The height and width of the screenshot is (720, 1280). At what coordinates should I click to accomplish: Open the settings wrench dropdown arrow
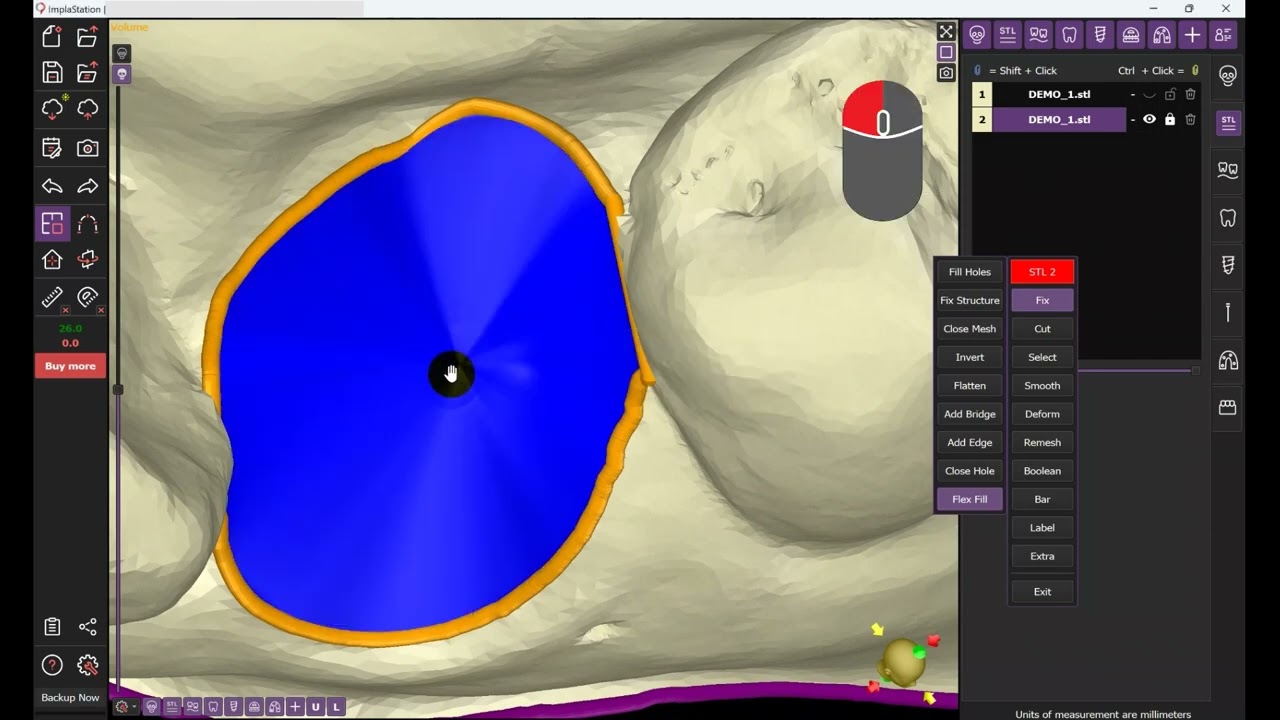[135, 708]
